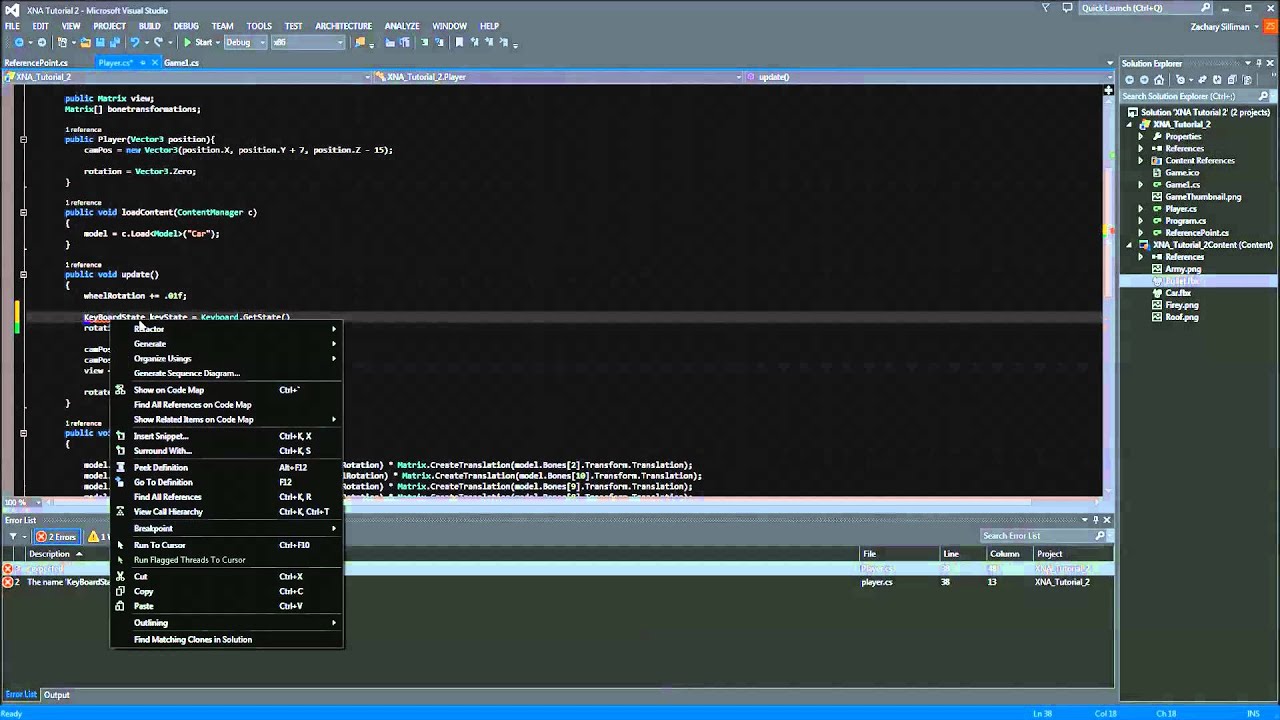The width and height of the screenshot is (1280, 720).
Task: Toggle the 2 Errors filter button
Action: click(57, 537)
